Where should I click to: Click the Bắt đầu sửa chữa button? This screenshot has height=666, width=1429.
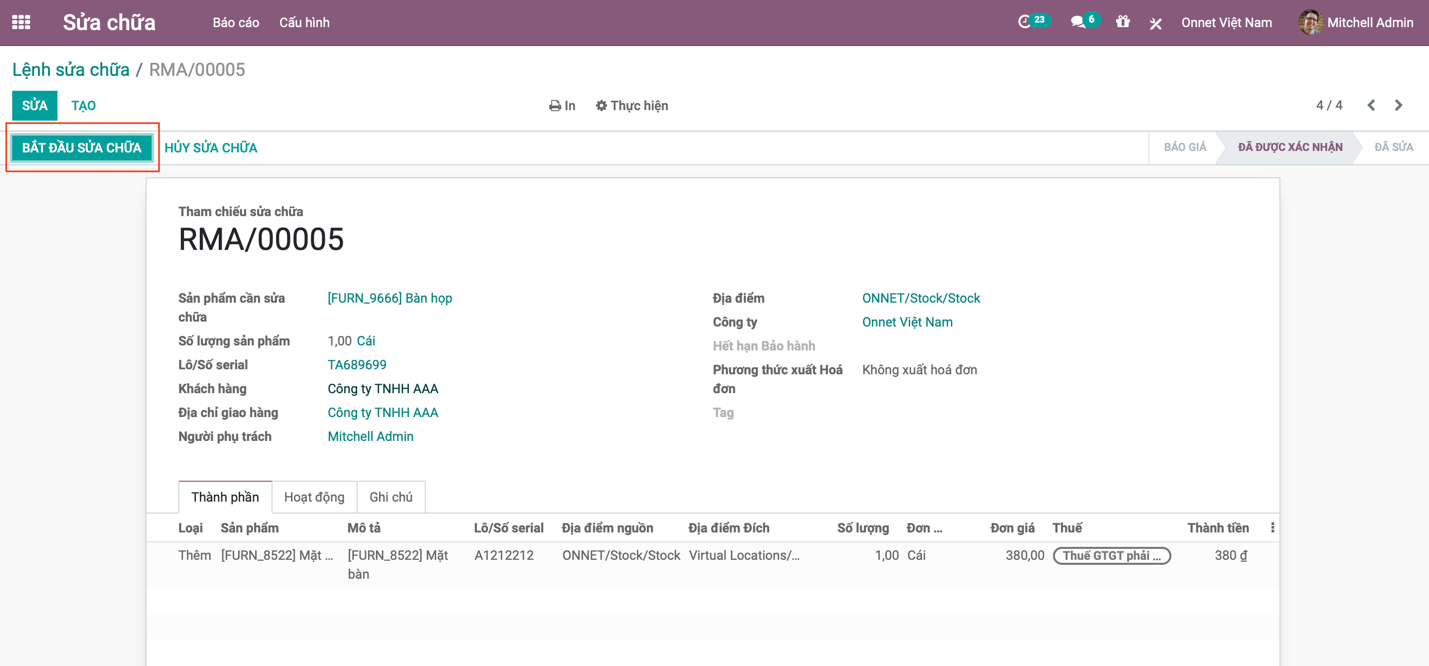click(x=82, y=148)
